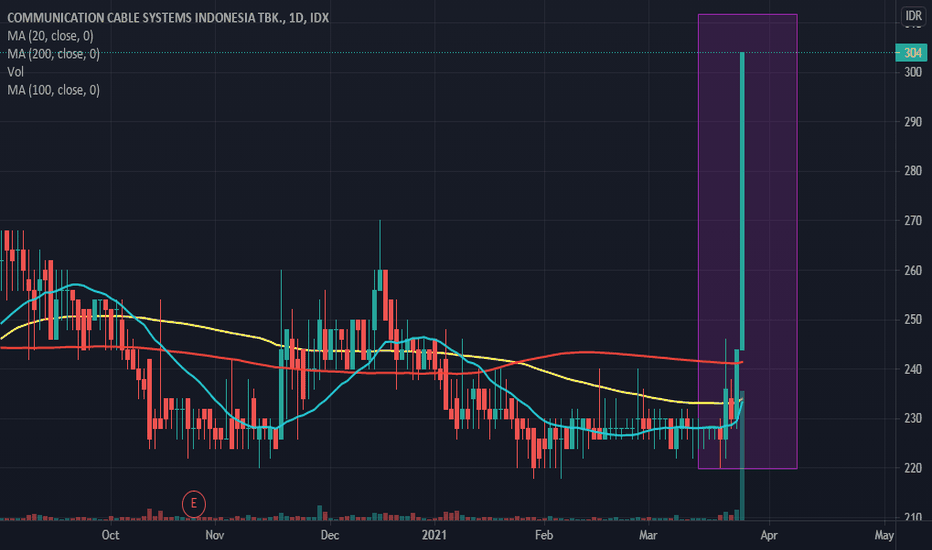This screenshot has width=932, height=550.
Task: Click the Communication Cable Systems Indonesia title
Action: point(168,18)
